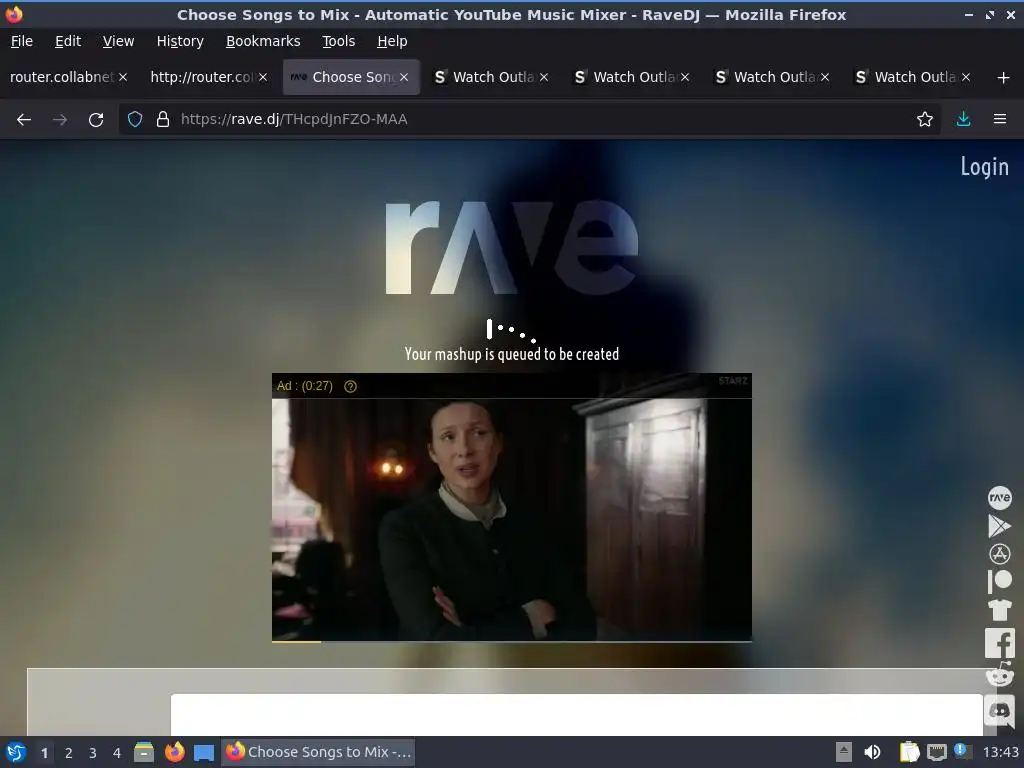Open the Apple App Store icon
1024x768 pixels.
[x=999, y=554]
